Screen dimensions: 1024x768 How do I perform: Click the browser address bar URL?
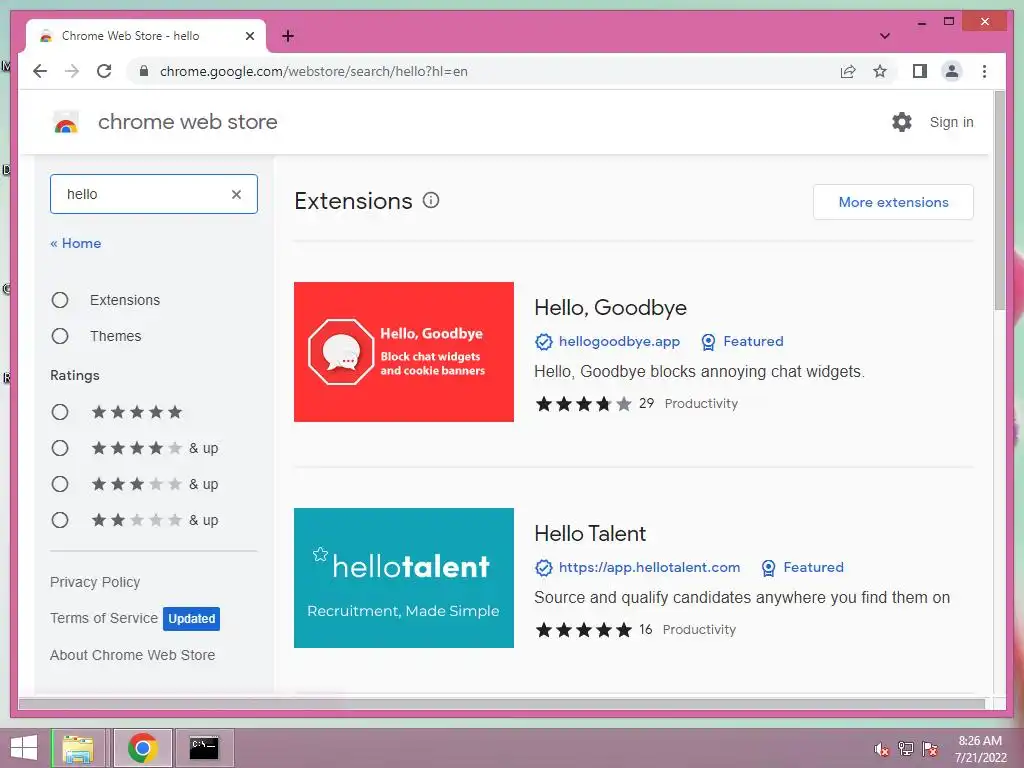pyautogui.click(x=313, y=71)
